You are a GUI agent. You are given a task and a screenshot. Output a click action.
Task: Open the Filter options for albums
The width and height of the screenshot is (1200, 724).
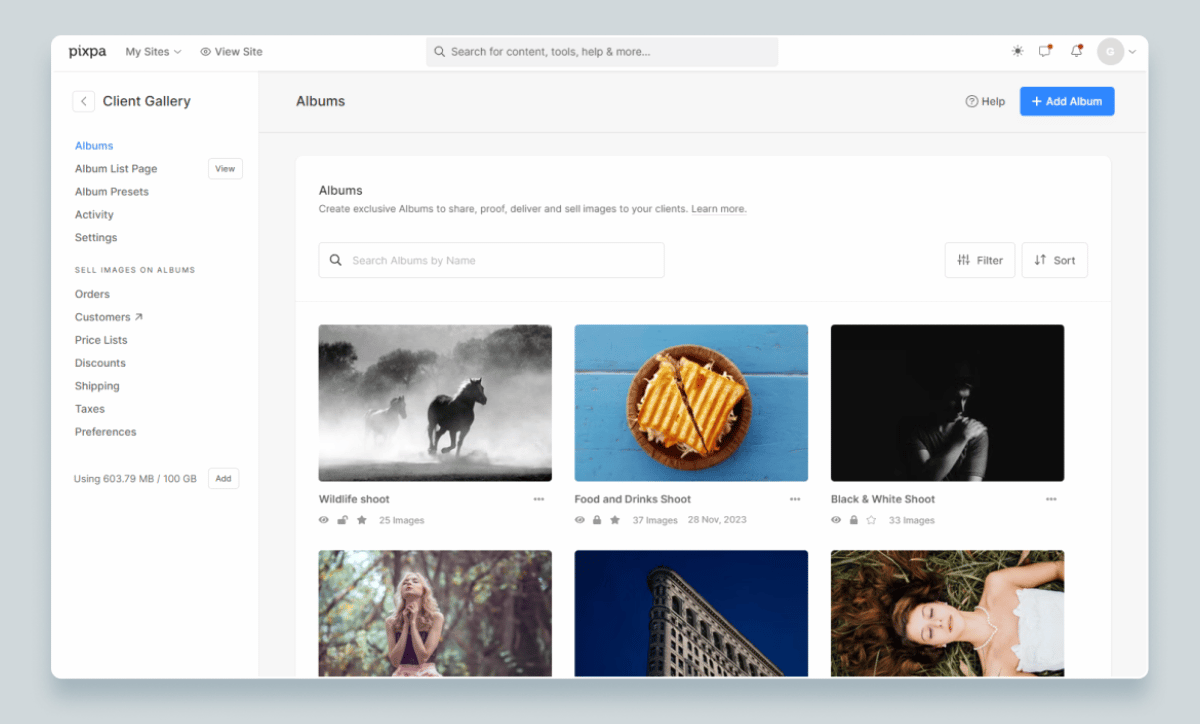(x=979, y=260)
